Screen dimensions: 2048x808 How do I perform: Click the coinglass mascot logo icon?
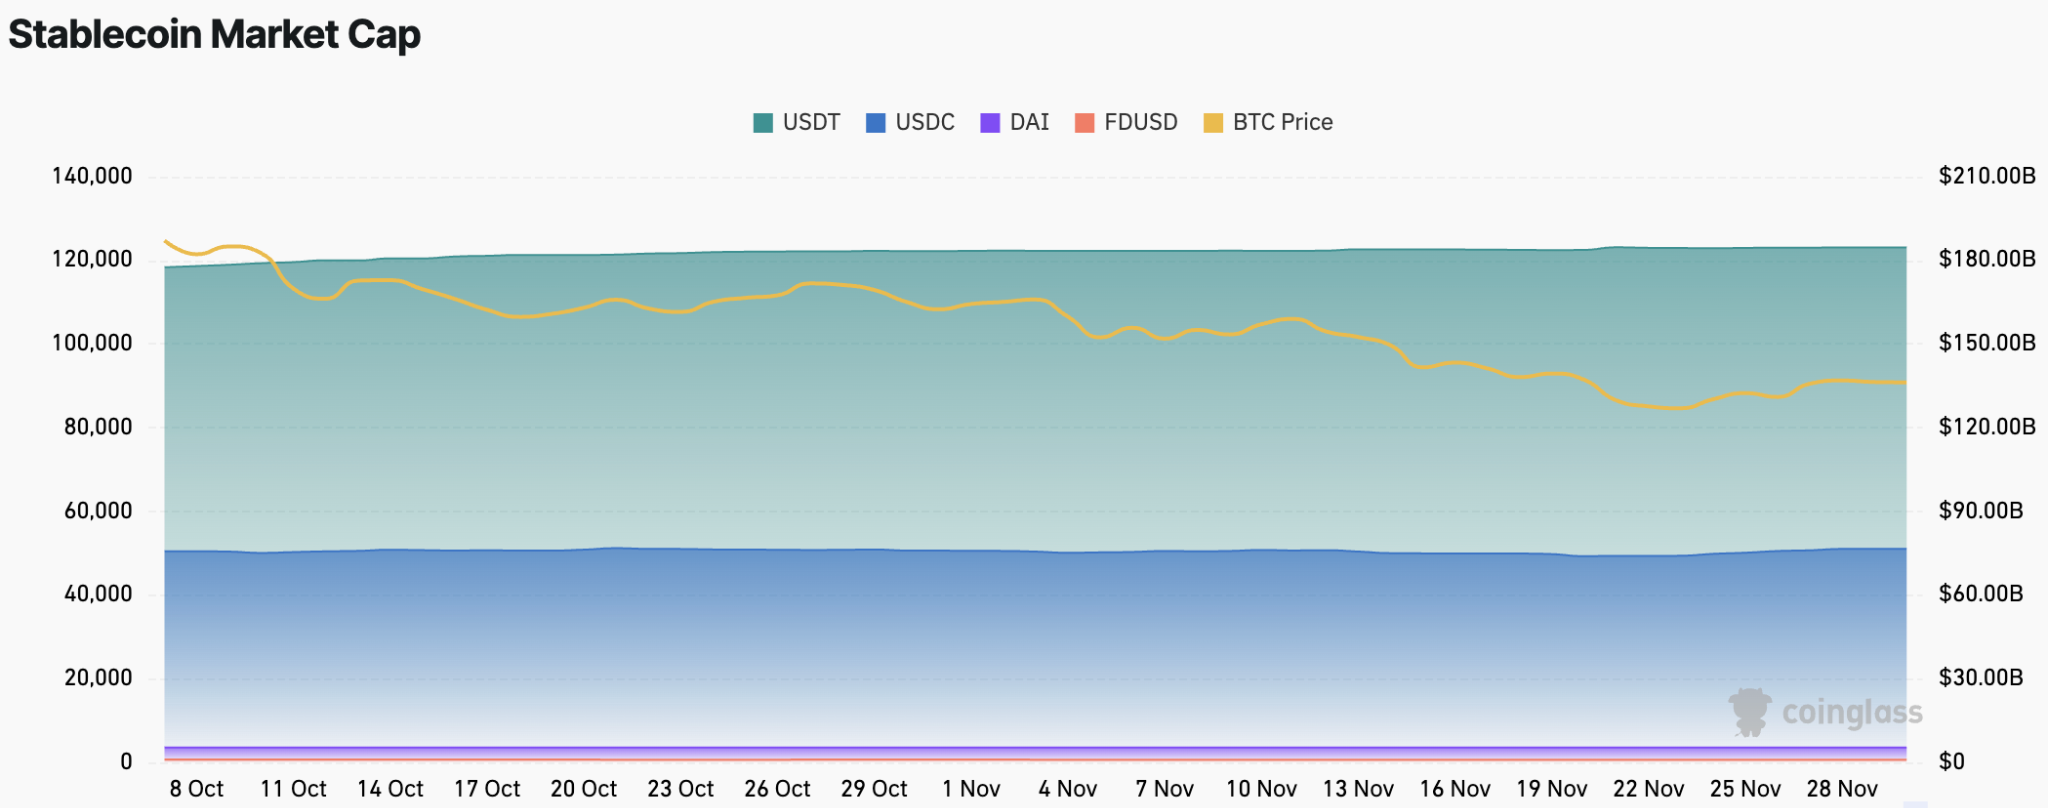pyautogui.click(x=1750, y=712)
